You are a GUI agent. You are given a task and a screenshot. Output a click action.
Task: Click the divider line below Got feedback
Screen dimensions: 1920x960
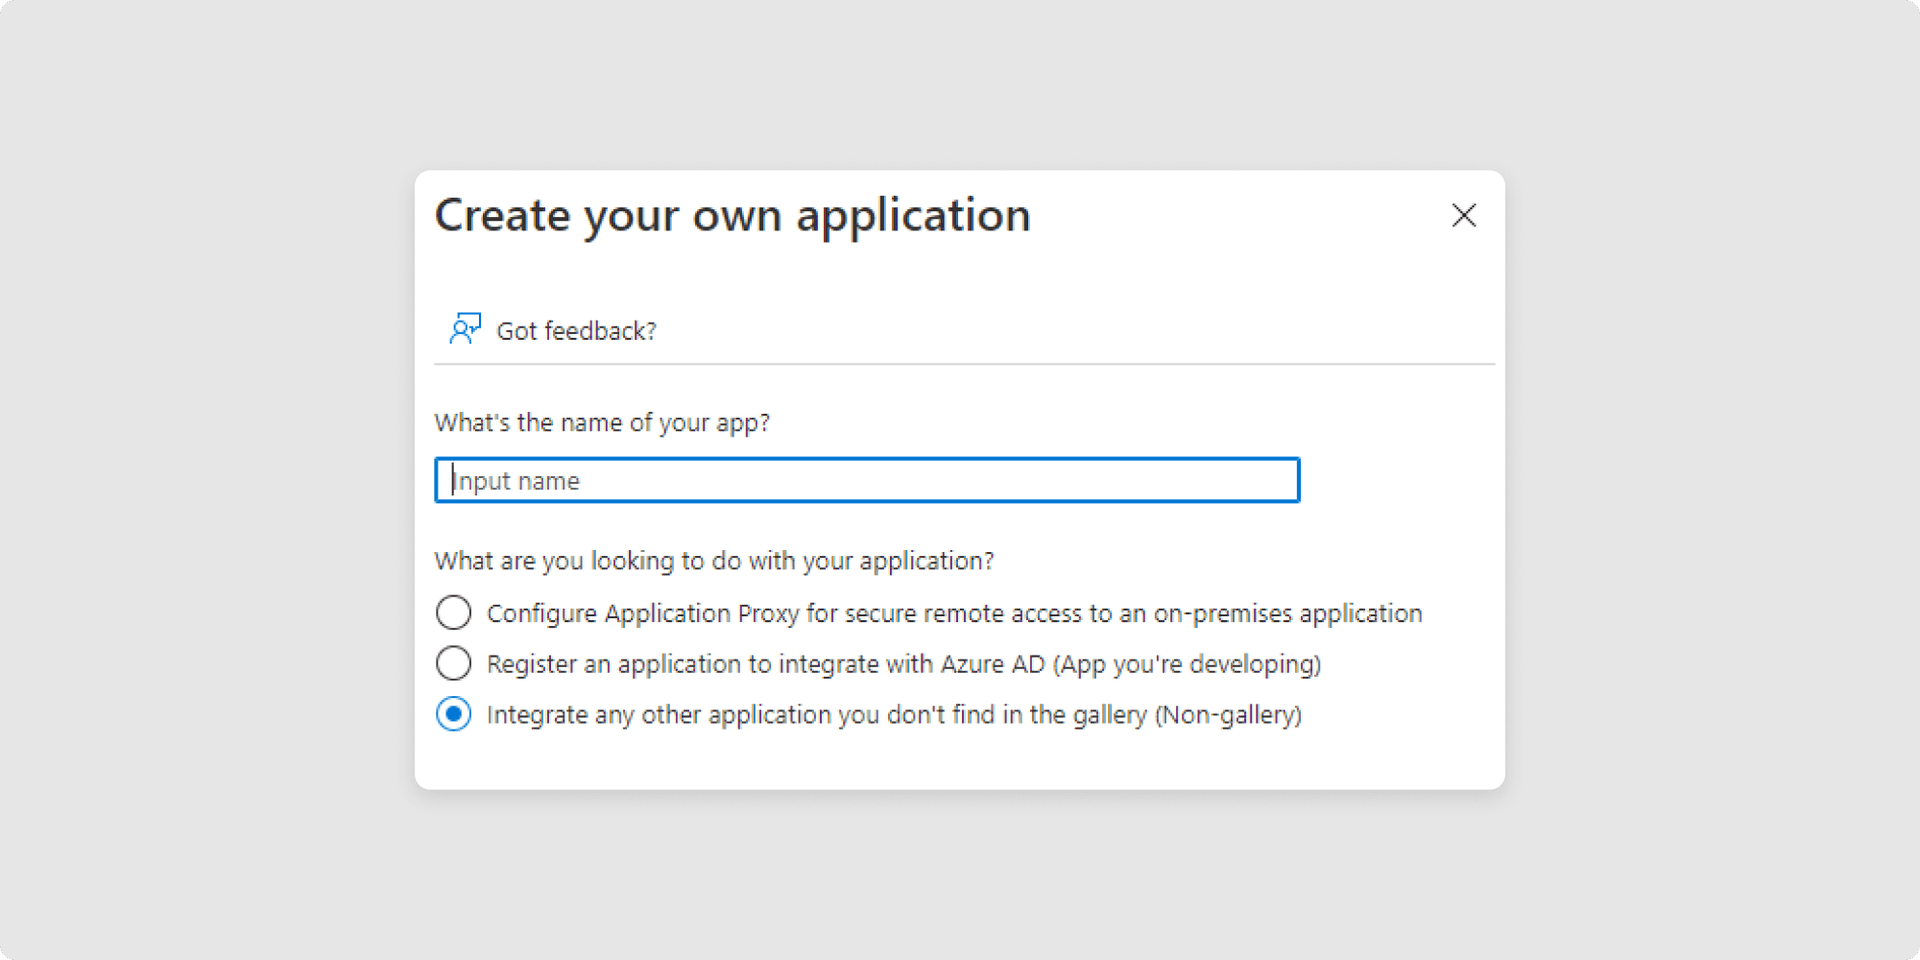tap(964, 364)
